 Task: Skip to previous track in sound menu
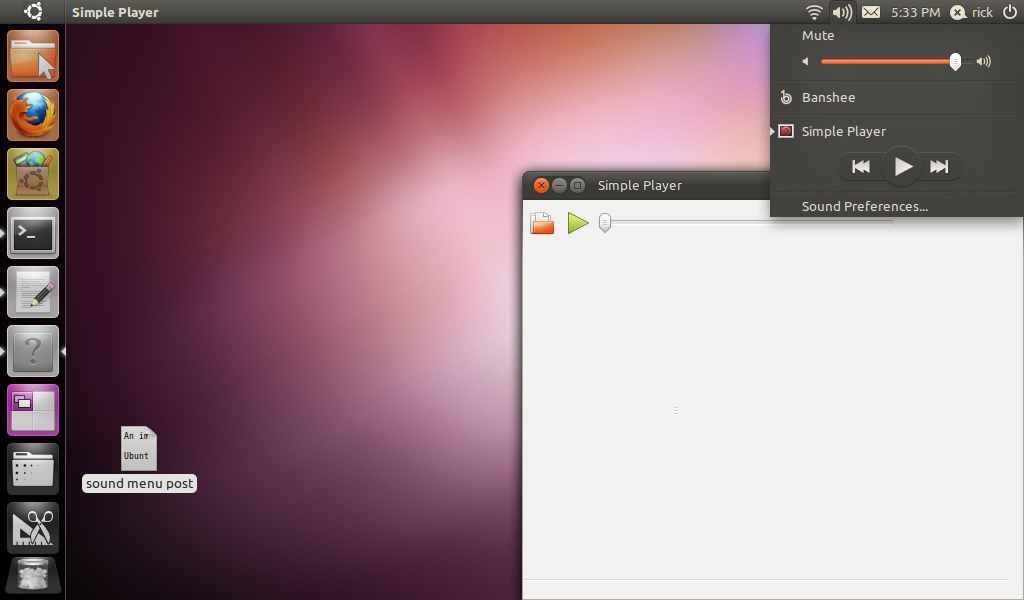(x=861, y=166)
